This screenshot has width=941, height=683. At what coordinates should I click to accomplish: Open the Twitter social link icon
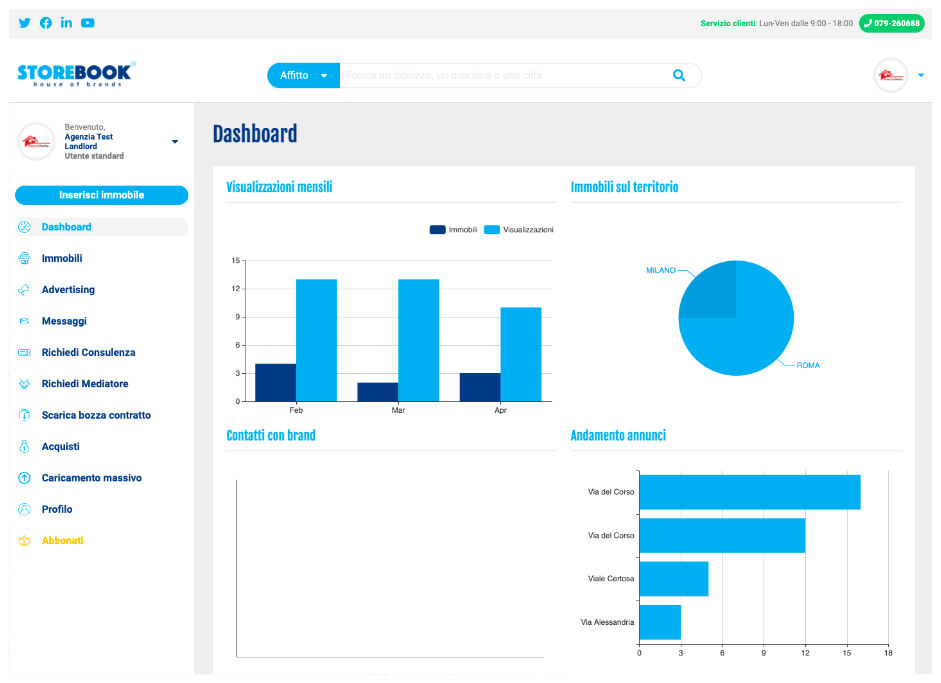point(24,23)
